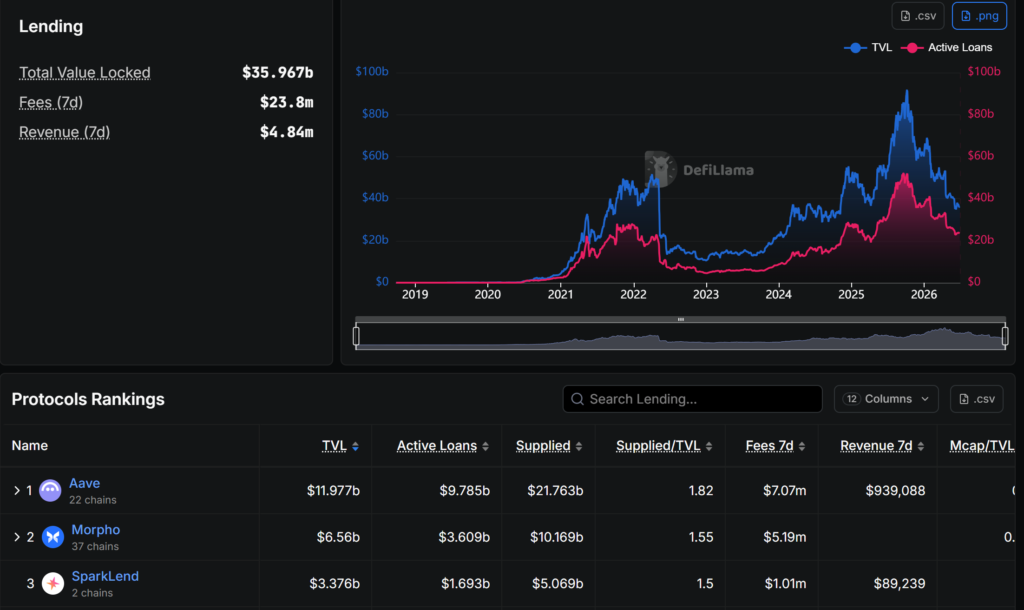
Task: Click Aave's Active Loans cell $9.785b
Action: click(x=464, y=490)
